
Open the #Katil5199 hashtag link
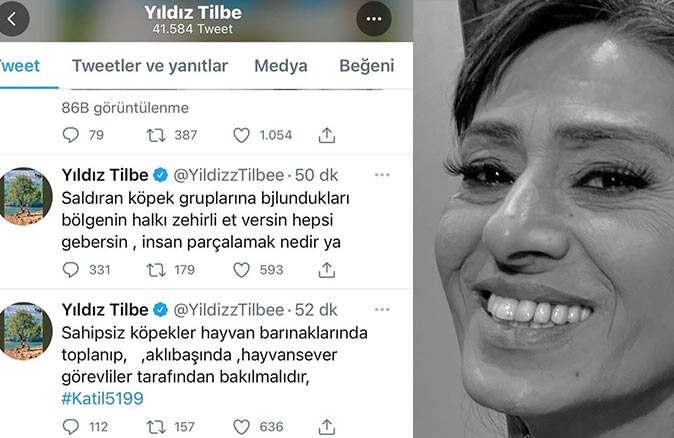102,398
